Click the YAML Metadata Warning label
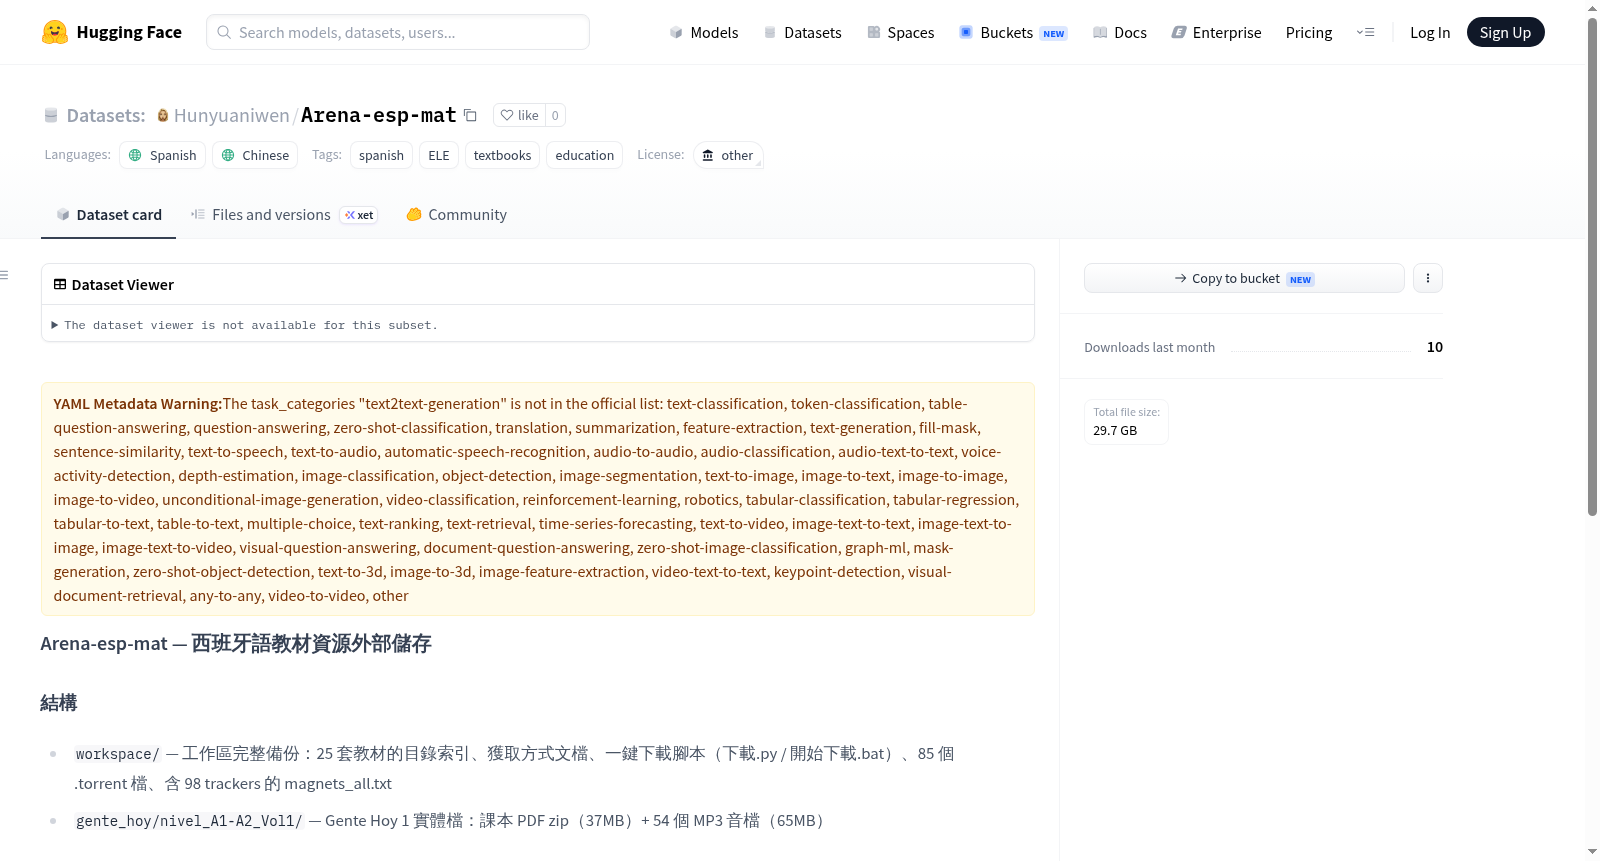The height and width of the screenshot is (861, 1600). point(138,404)
